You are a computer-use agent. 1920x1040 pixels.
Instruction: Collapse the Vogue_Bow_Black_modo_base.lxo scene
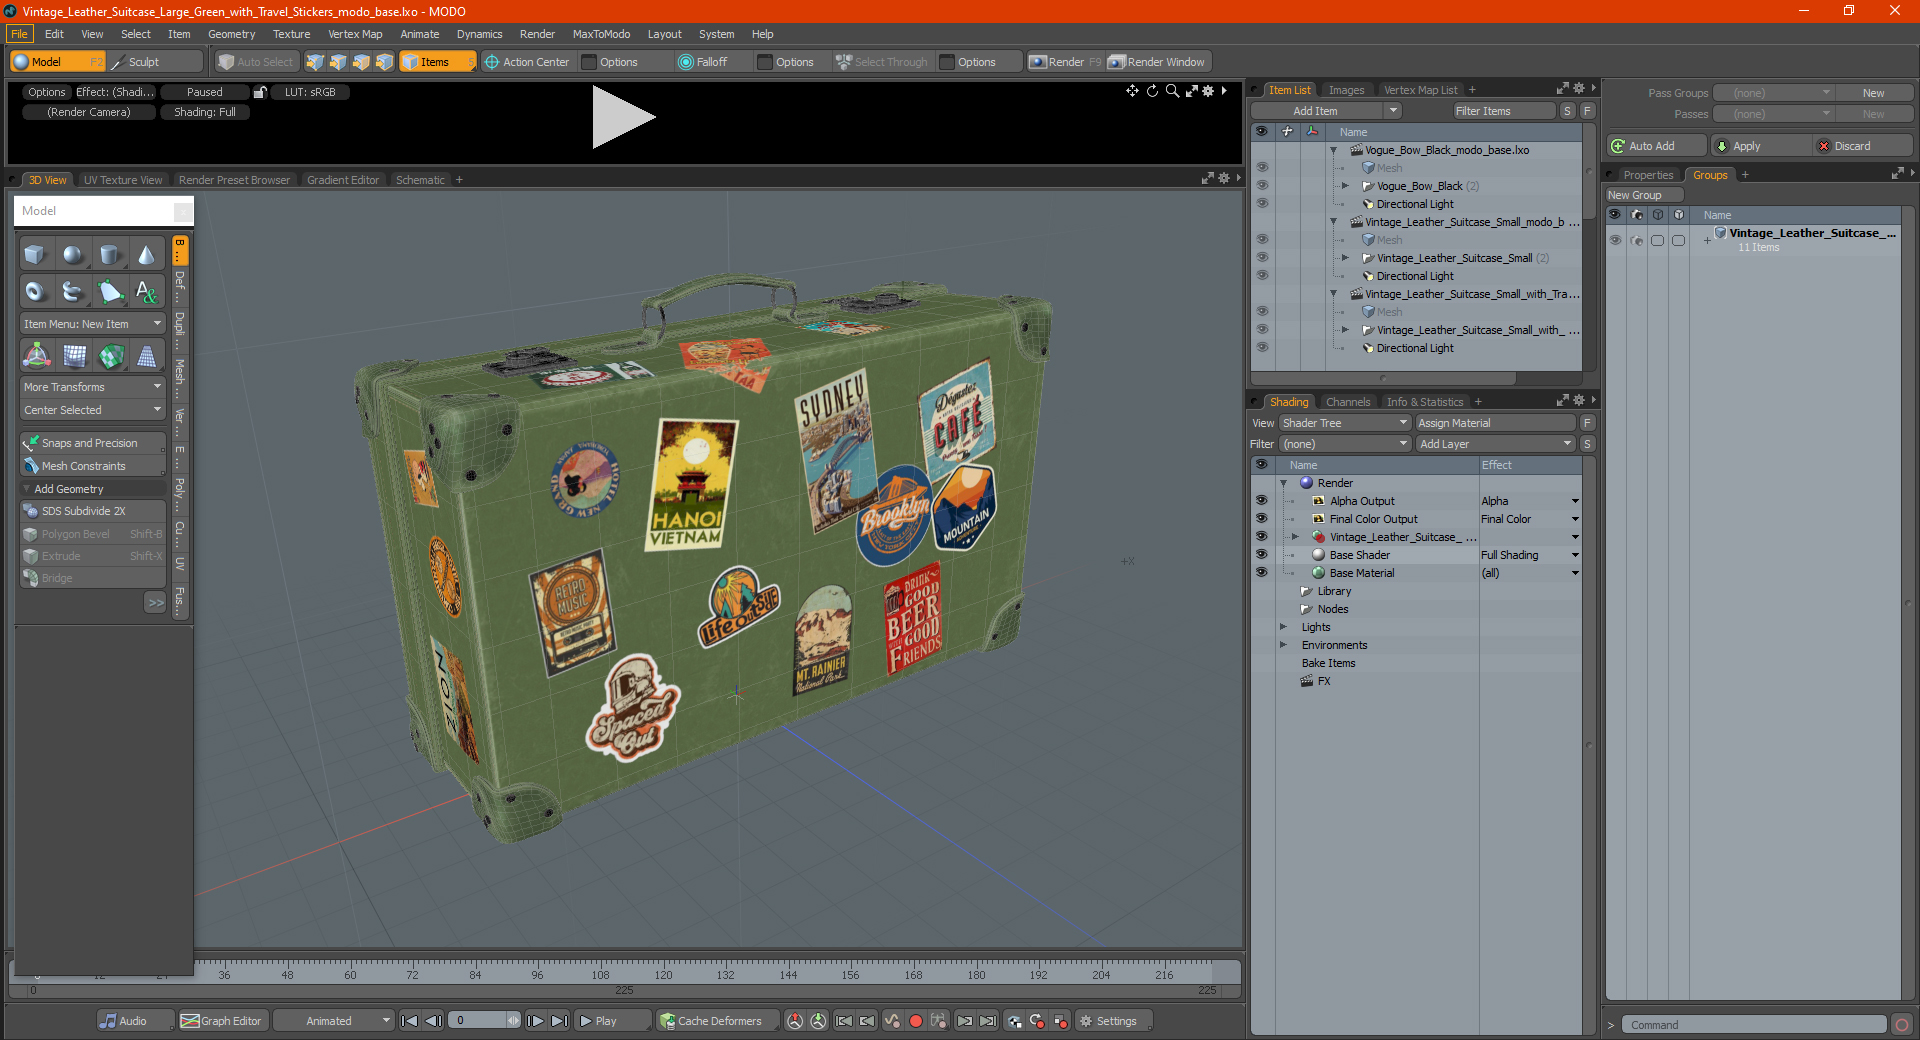pos(1333,150)
